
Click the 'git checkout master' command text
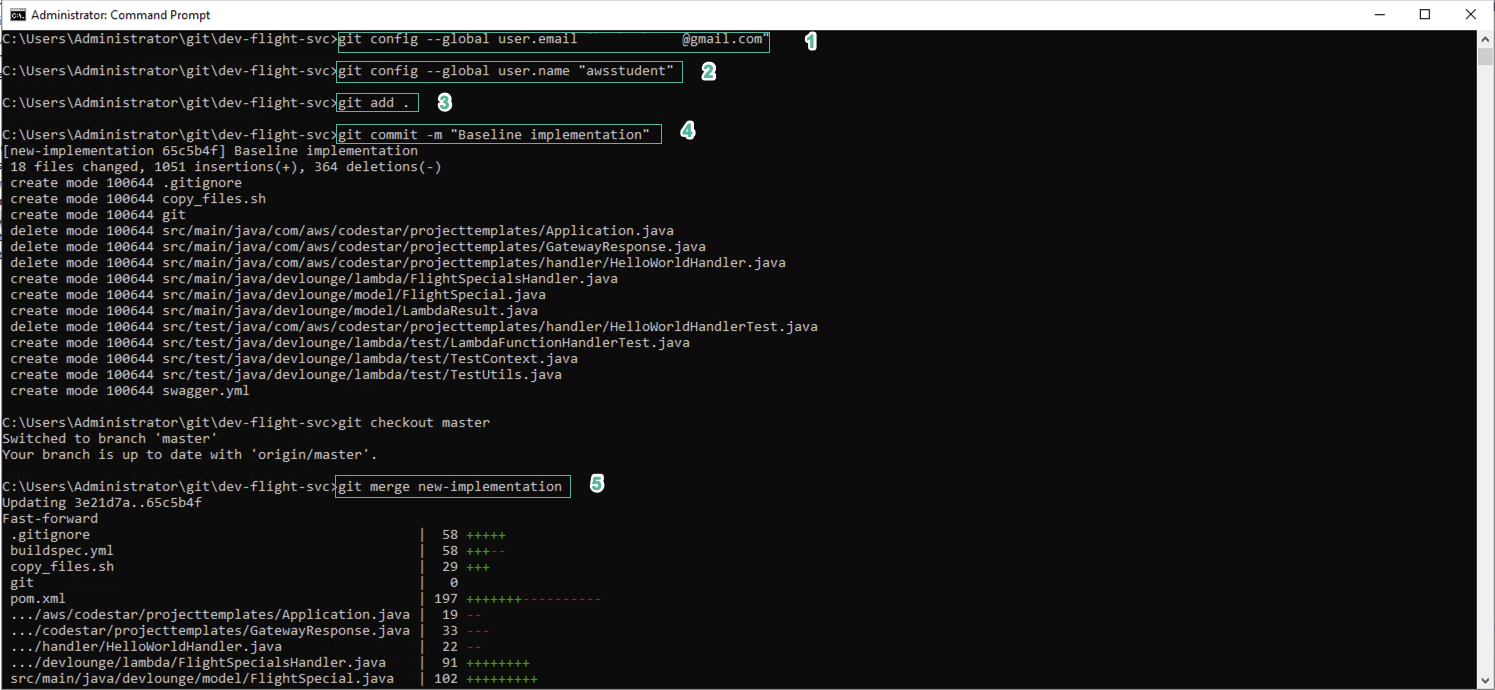414,423
